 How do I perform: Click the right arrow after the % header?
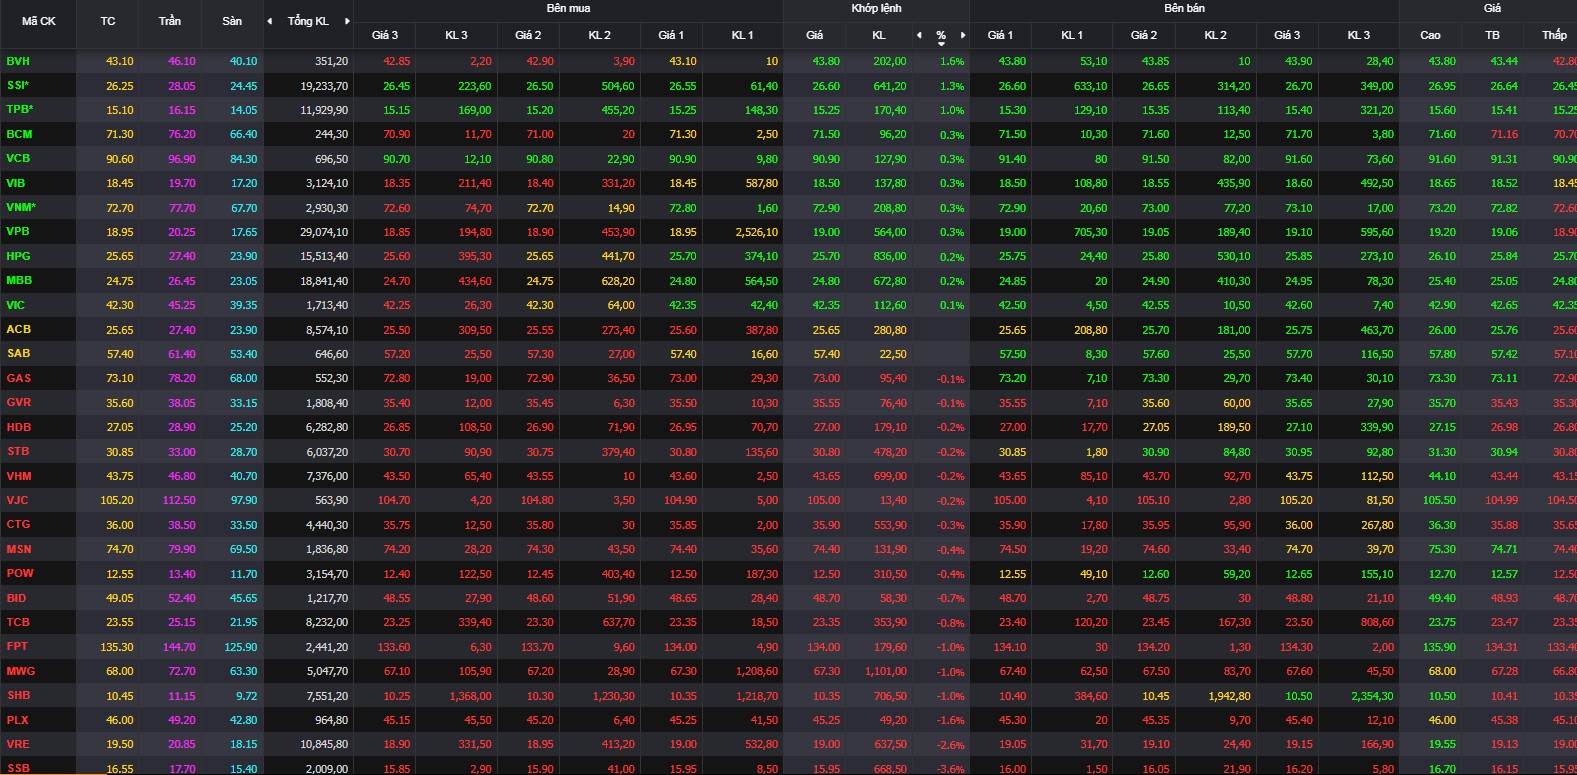click(x=963, y=35)
